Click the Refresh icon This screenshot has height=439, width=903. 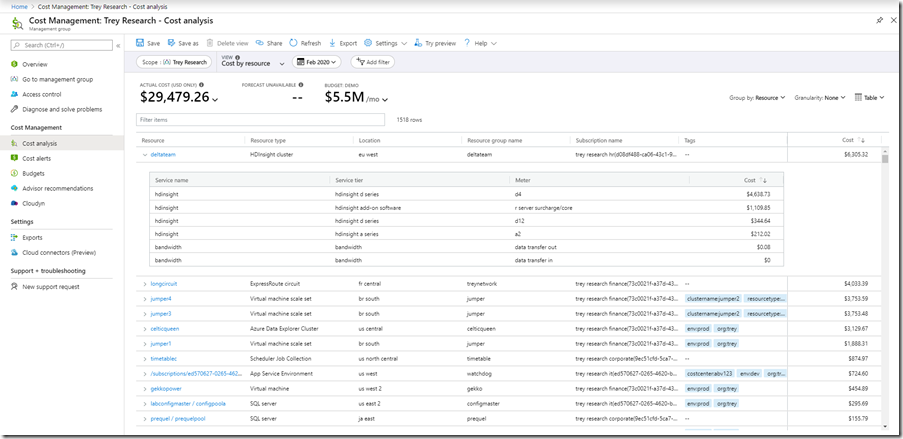(293, 43)
